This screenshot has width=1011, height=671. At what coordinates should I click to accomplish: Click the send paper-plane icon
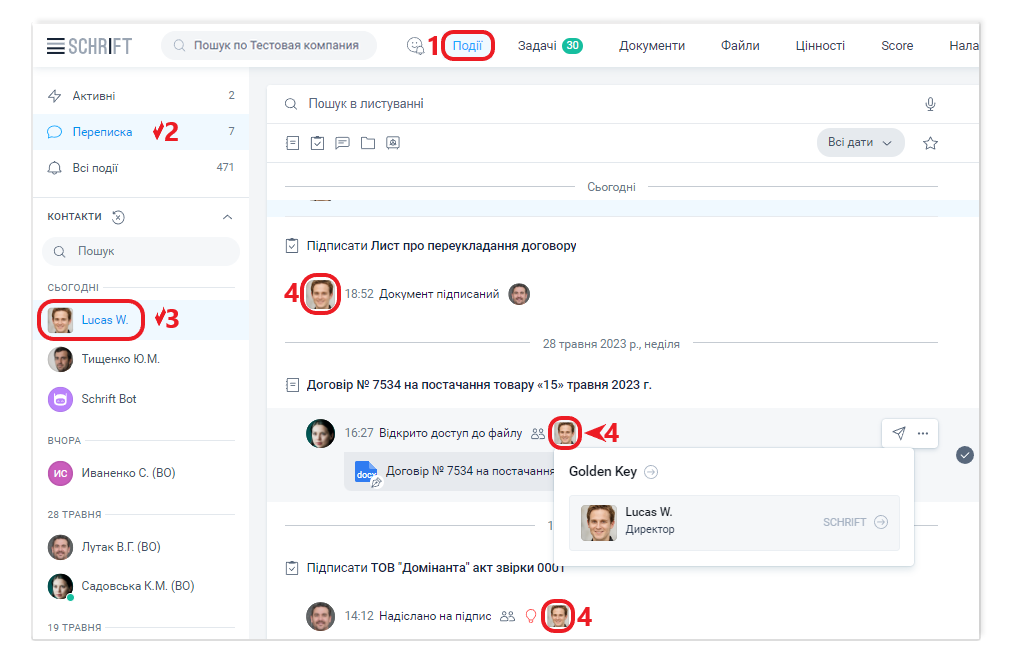pos(898,433)
